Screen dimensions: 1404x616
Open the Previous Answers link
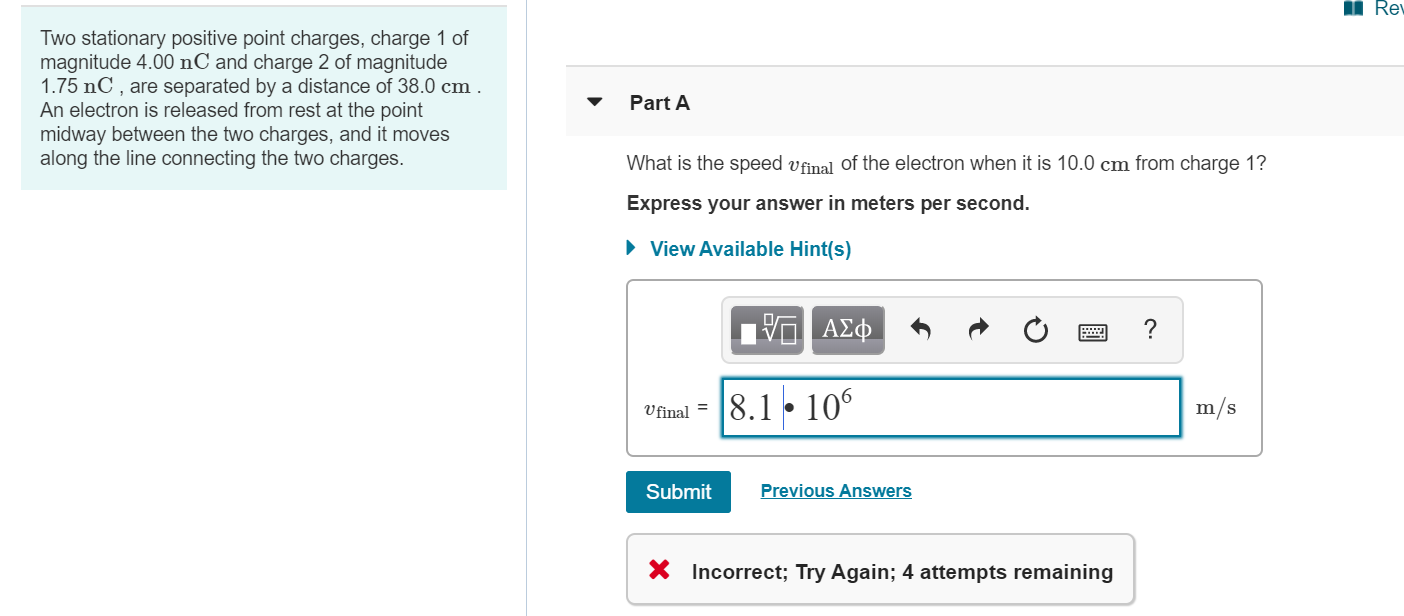tap(836, 491)
